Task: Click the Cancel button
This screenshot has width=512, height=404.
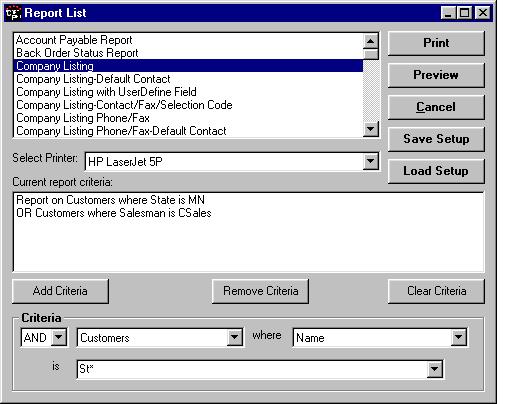Action: (x=436, y=107)
